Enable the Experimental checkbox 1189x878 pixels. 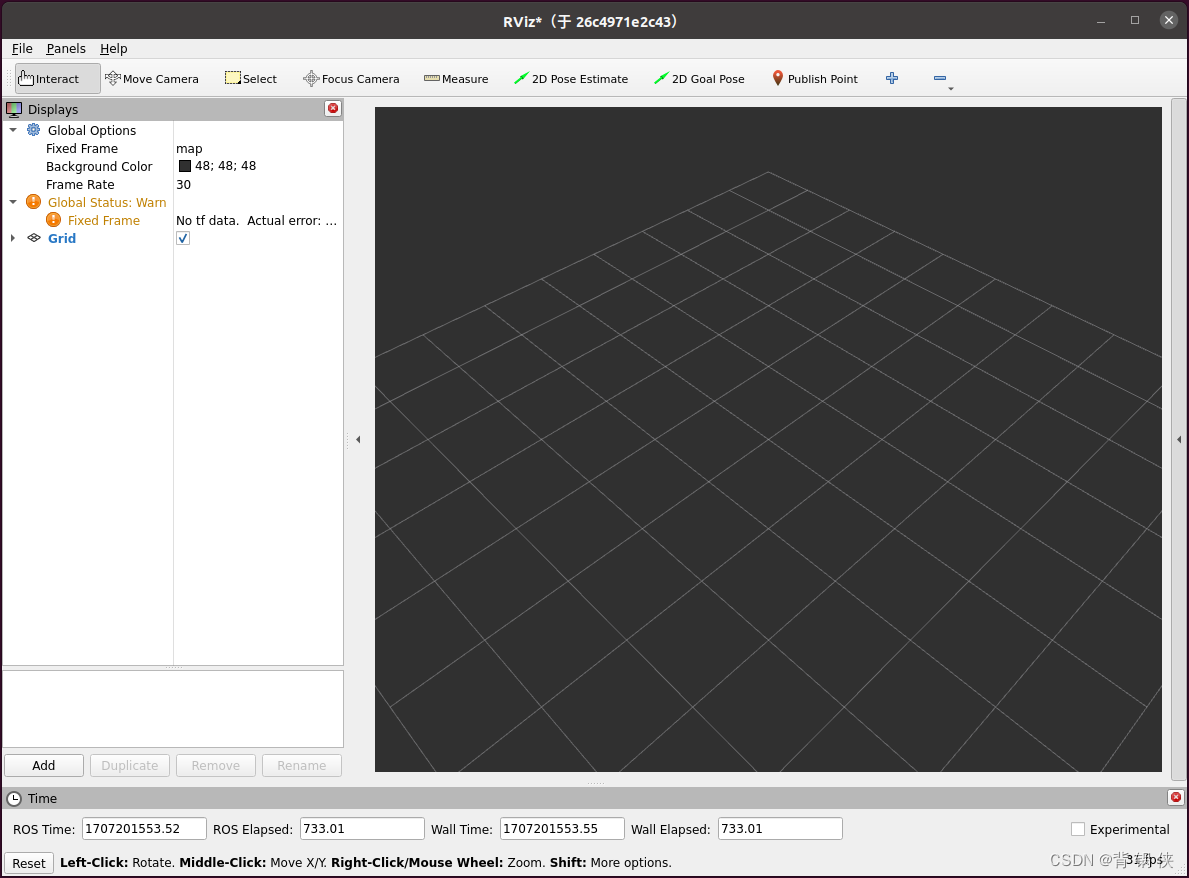1078,829
